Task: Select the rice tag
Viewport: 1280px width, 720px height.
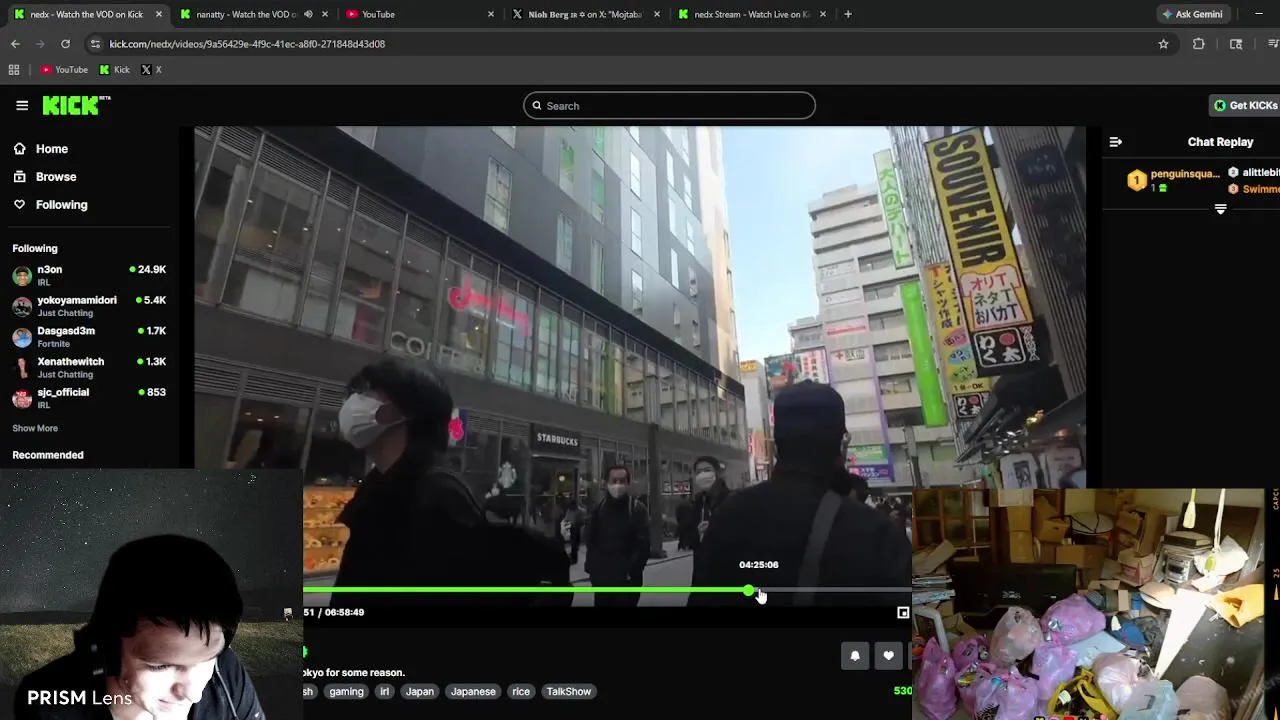Action: coord(521,692)
